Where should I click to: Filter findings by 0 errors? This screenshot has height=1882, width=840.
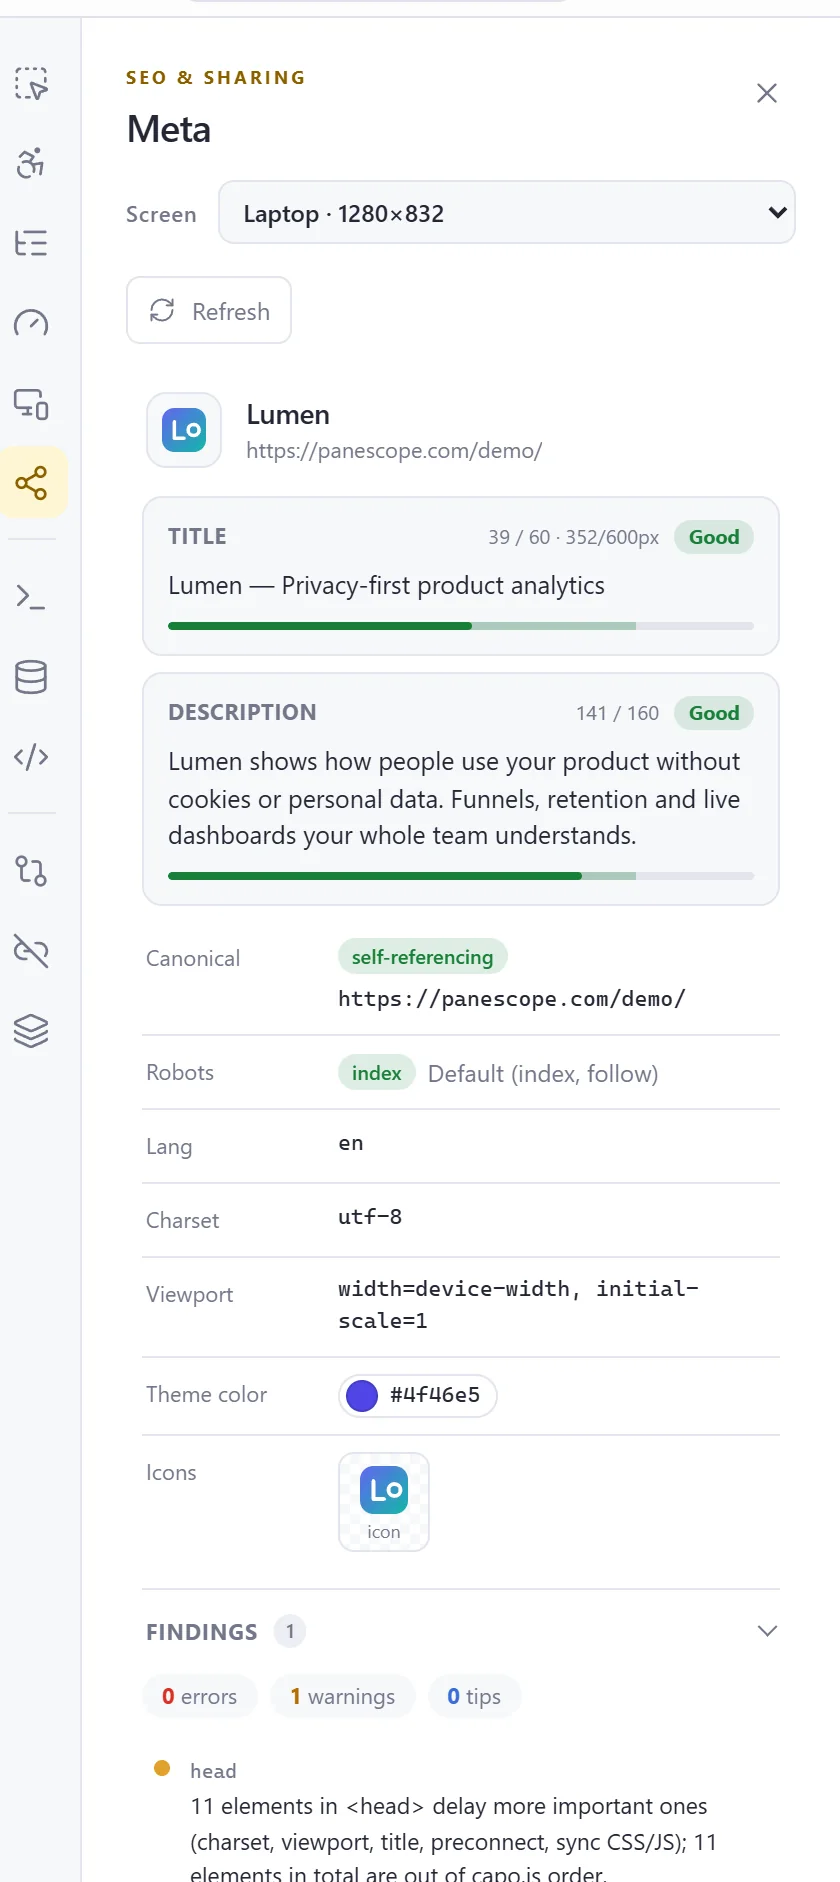200,1697
